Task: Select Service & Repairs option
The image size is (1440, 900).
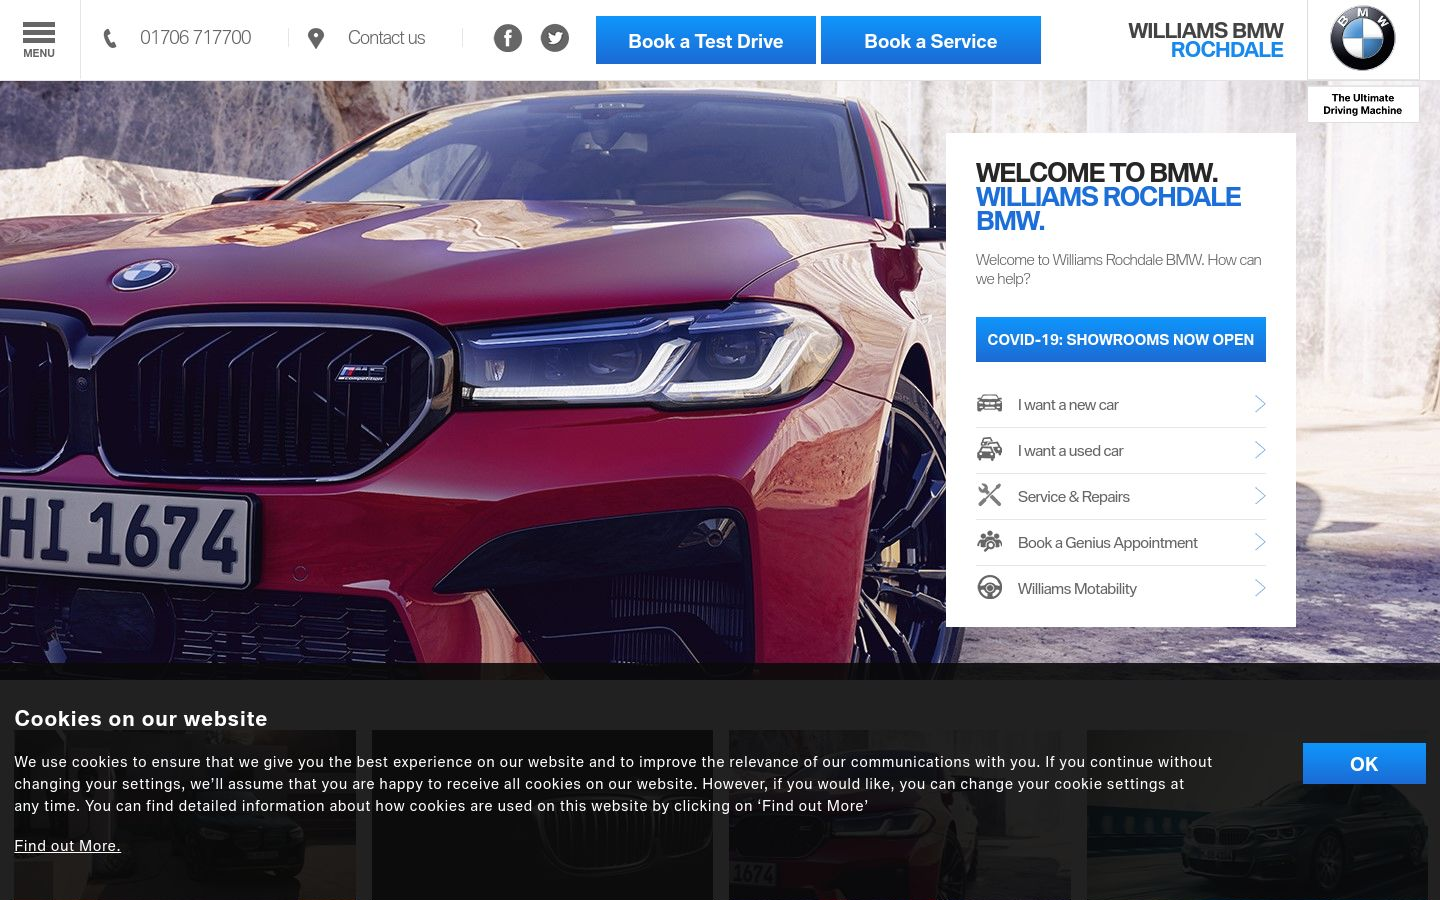Action: [1074, 497]
